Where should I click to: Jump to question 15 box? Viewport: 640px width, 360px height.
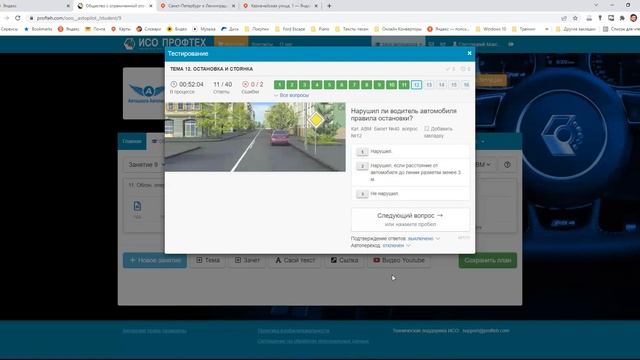[x=454, y=84]
